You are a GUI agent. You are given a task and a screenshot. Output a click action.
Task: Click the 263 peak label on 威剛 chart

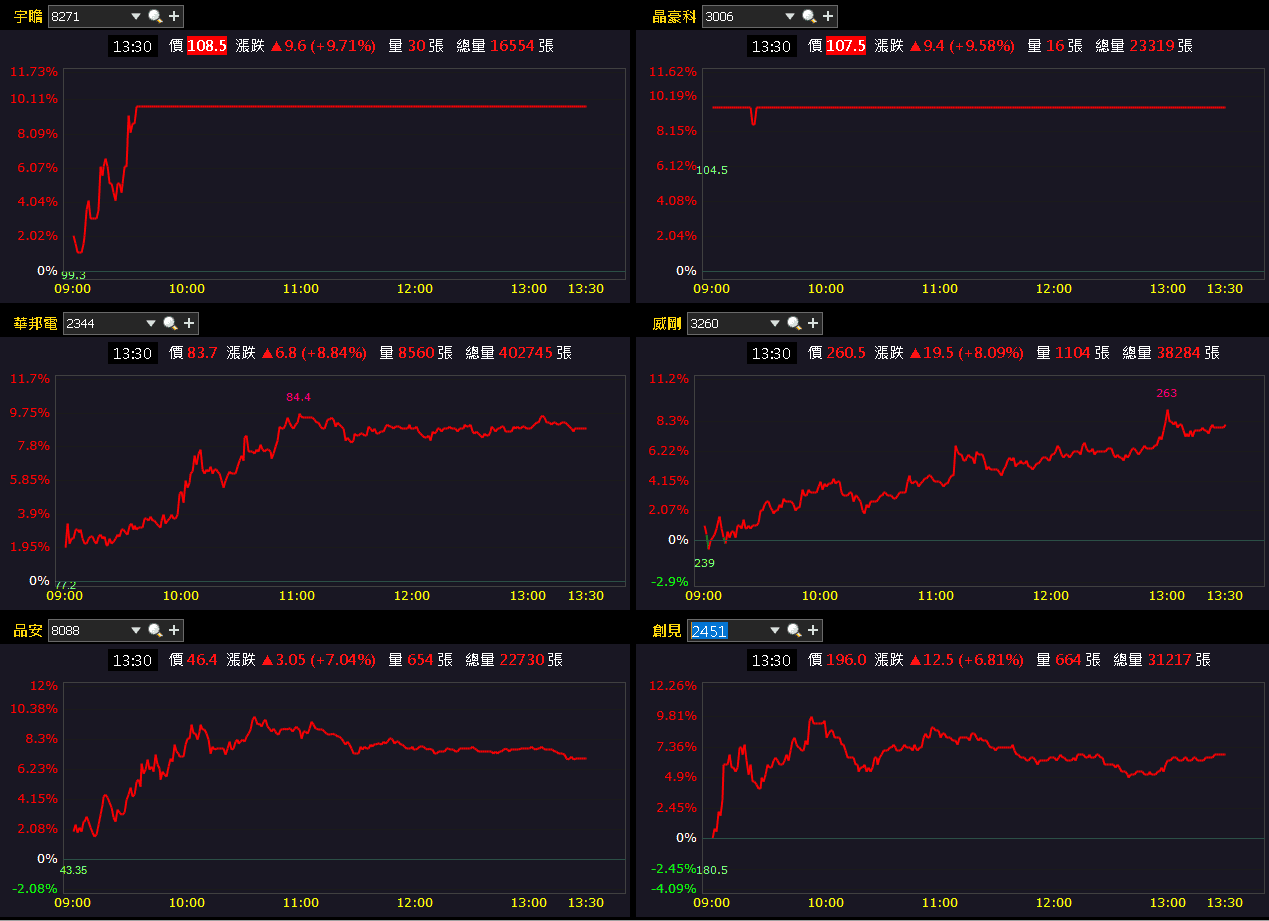1166,393
